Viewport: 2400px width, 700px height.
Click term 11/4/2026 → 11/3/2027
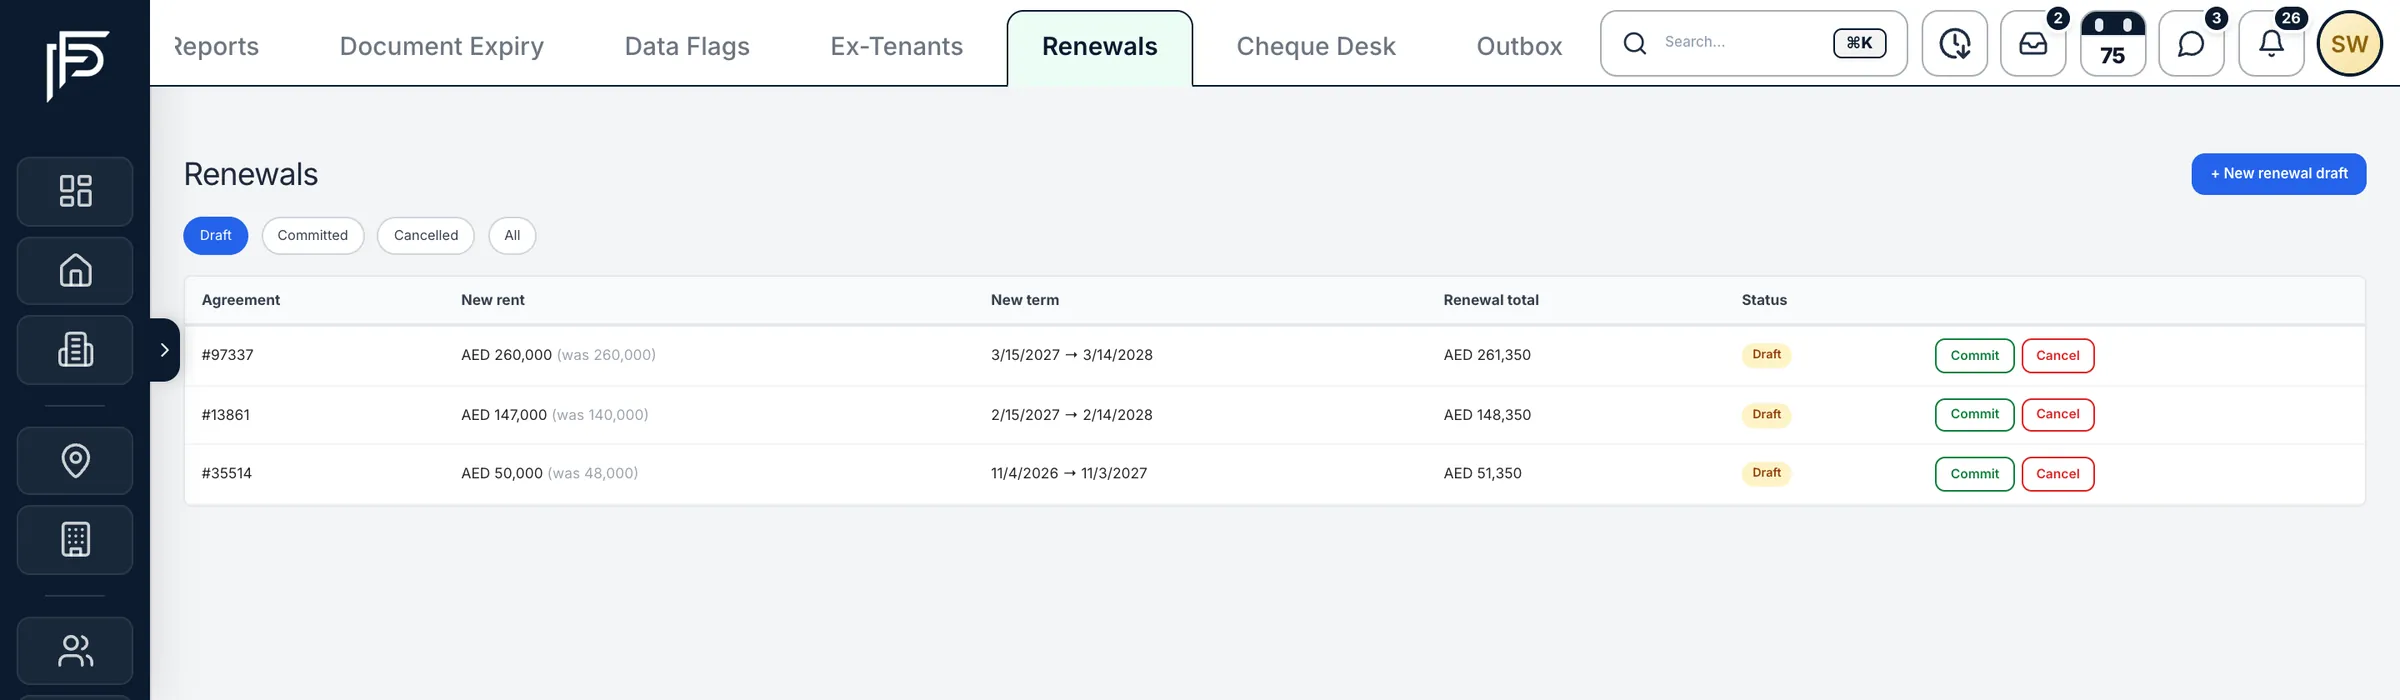click(1069, 473)
